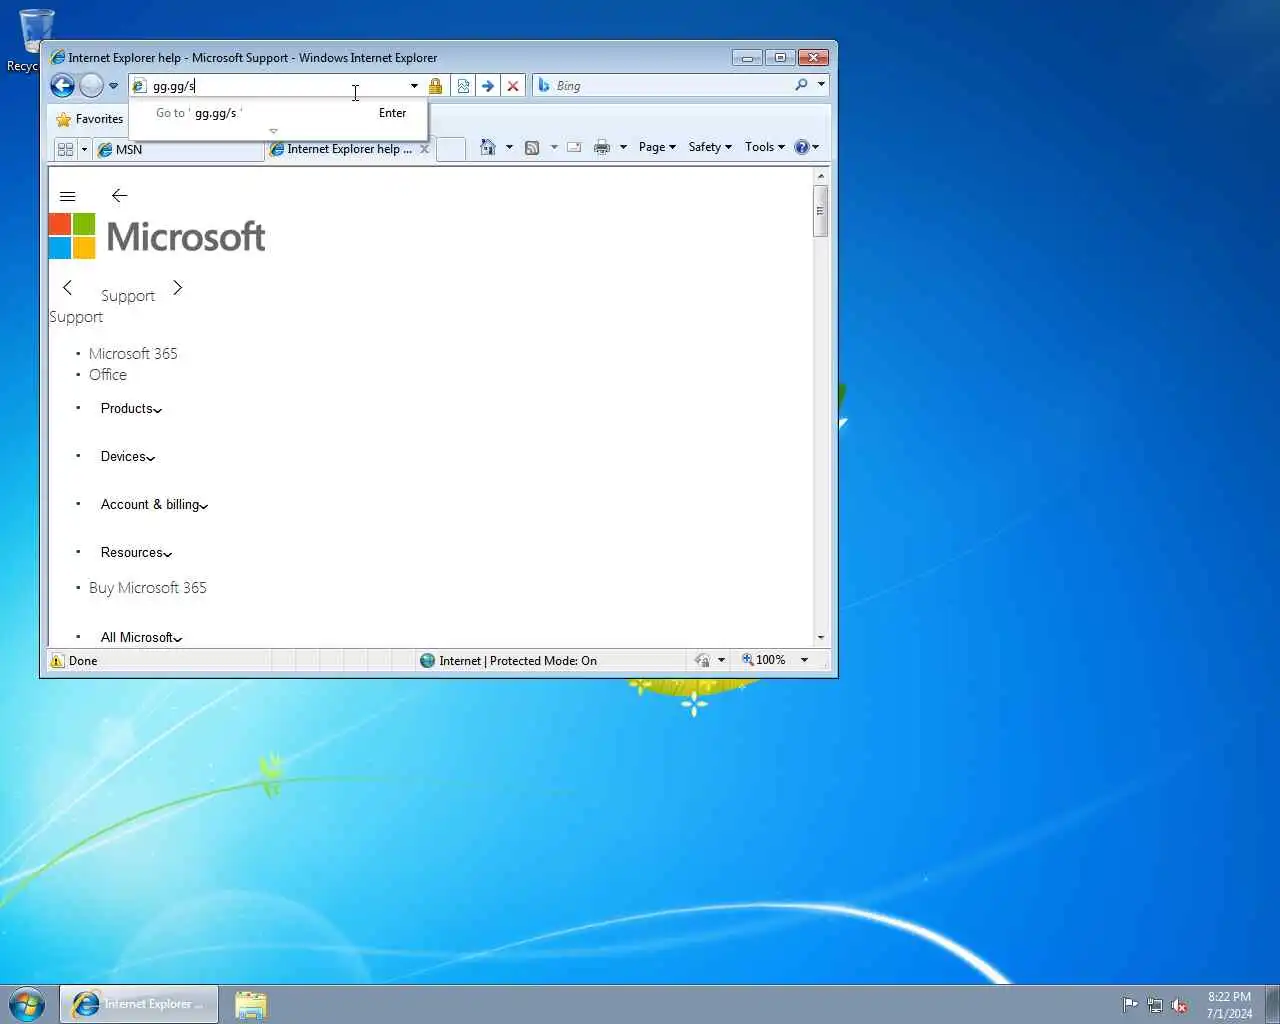
Task: Toggle the Compatibility View icon
Action: coord(463,86)
